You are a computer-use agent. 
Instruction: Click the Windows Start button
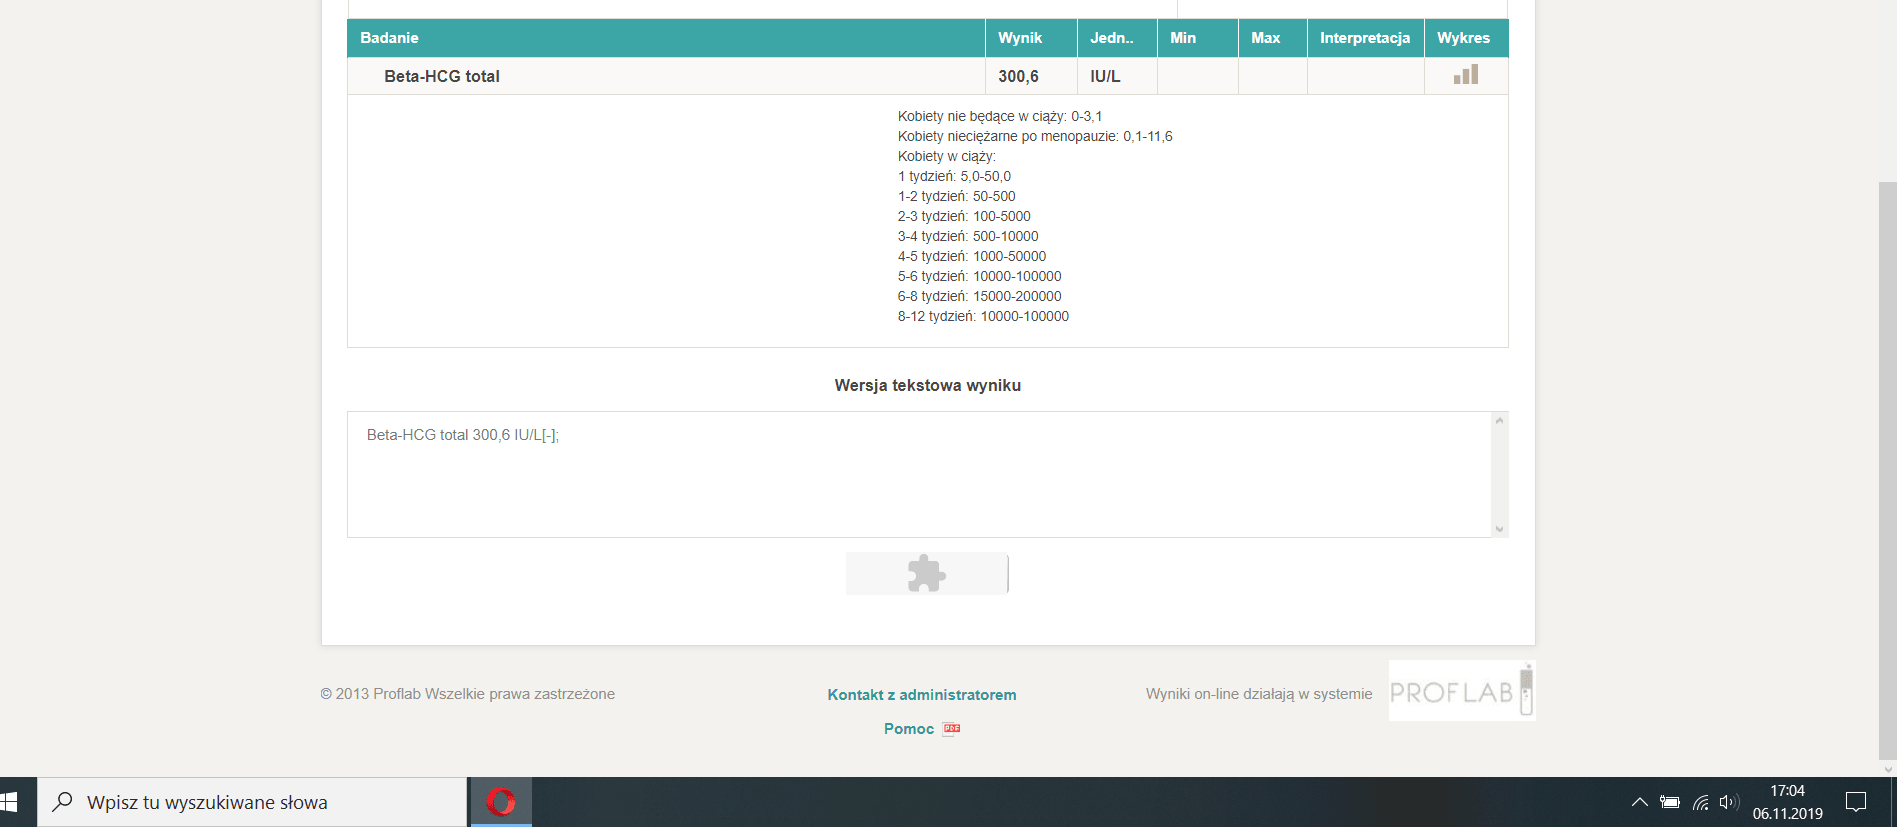pyautogui.click(x=10, y=802)
